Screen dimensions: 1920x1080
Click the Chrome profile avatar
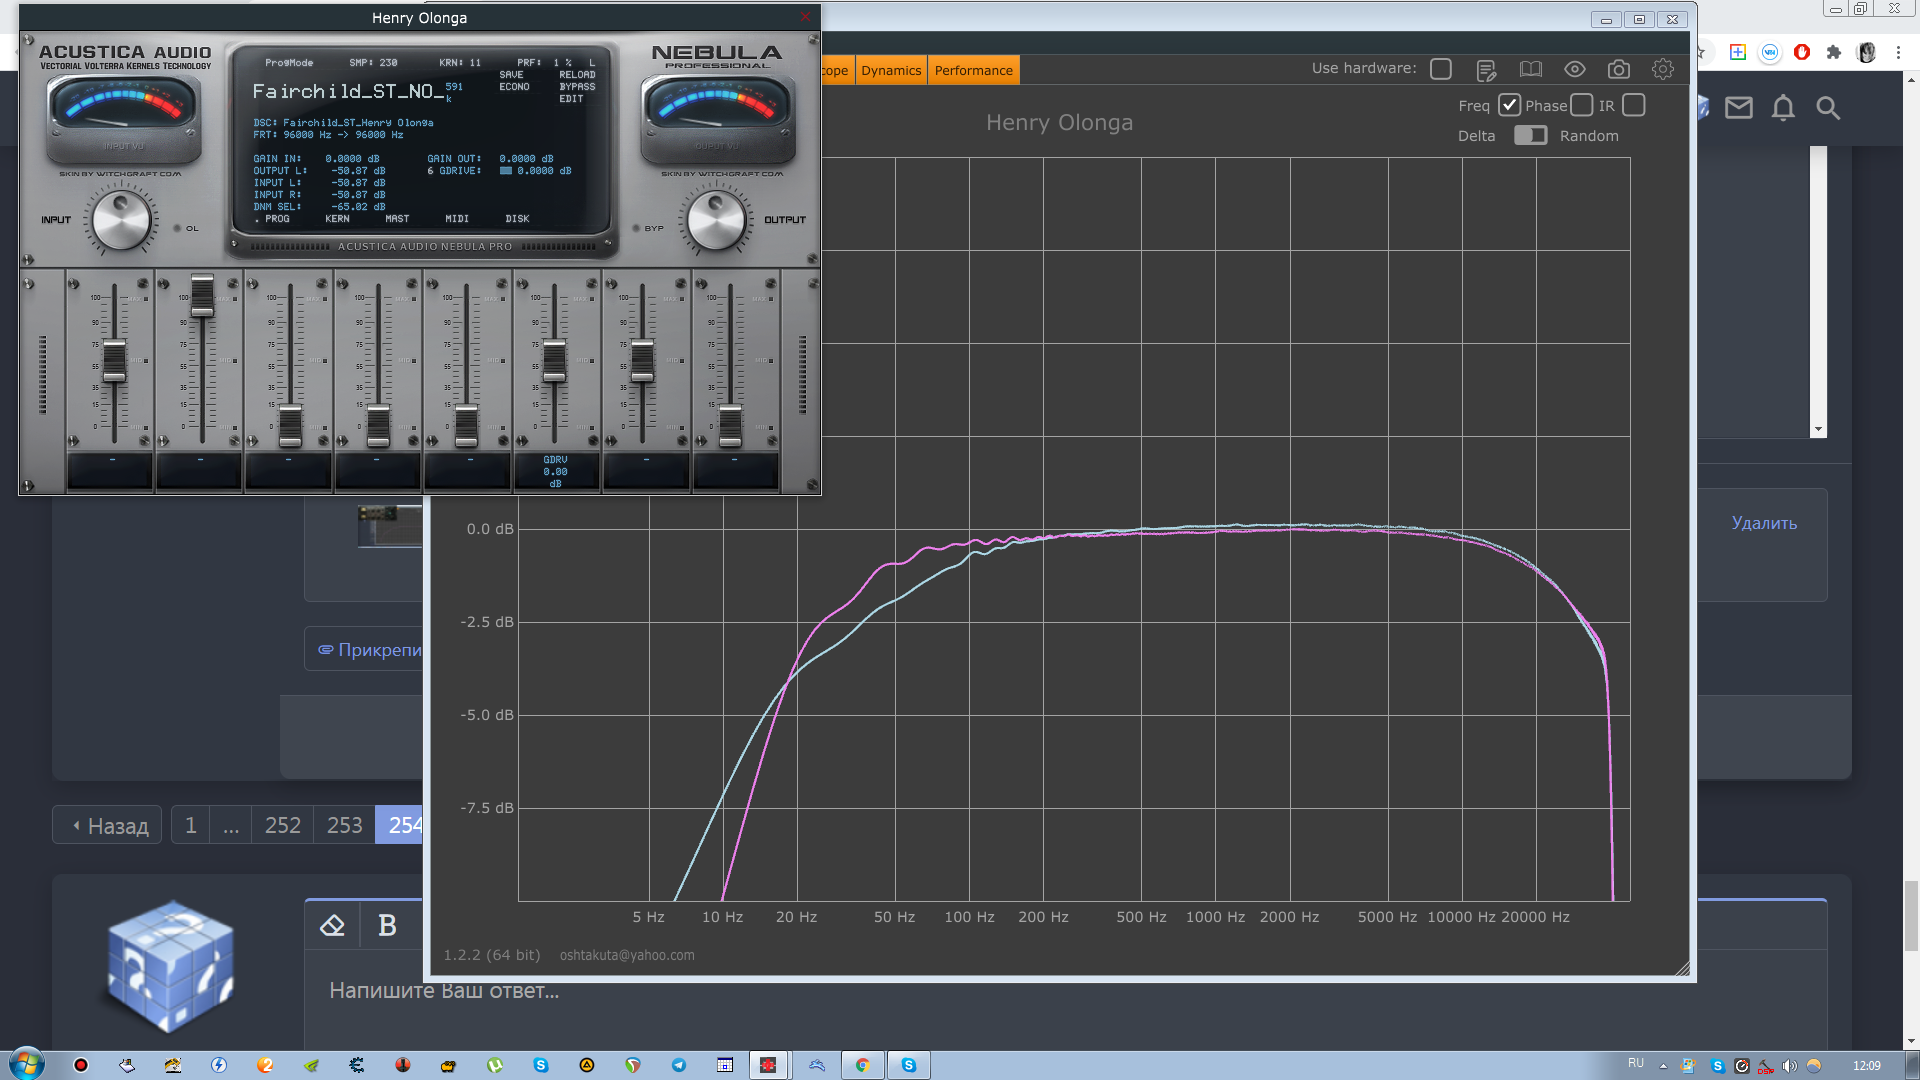tap(1866, 52)
